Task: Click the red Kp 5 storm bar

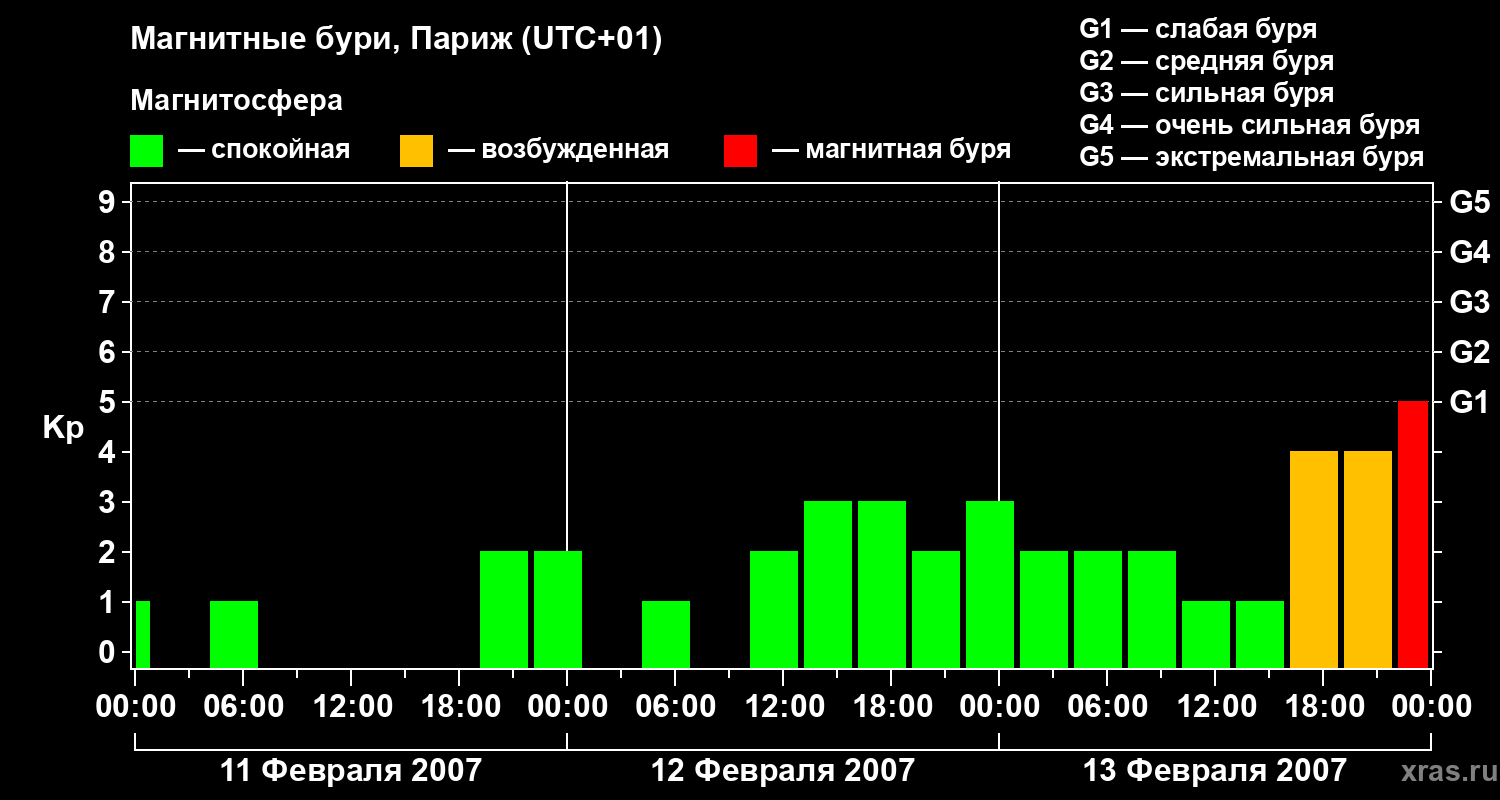Action: pos(1413,534)
